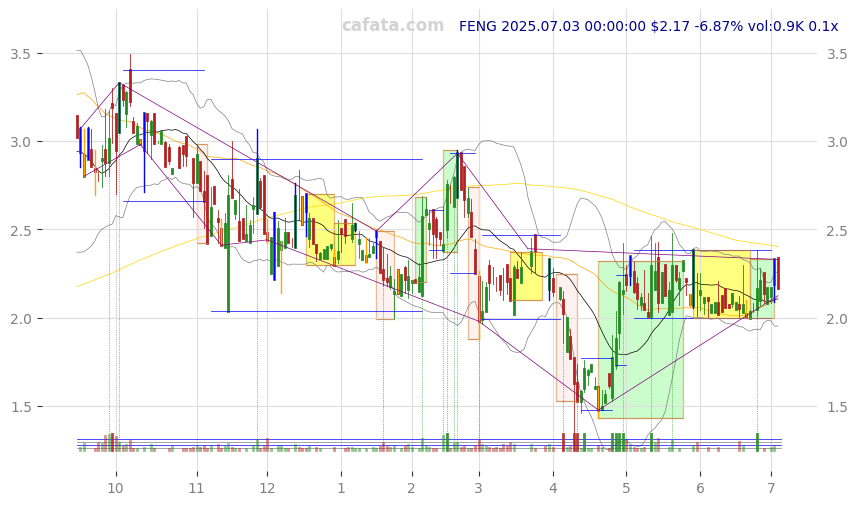
Task: Select month 1 on the time axis
Action: [341, 488]
